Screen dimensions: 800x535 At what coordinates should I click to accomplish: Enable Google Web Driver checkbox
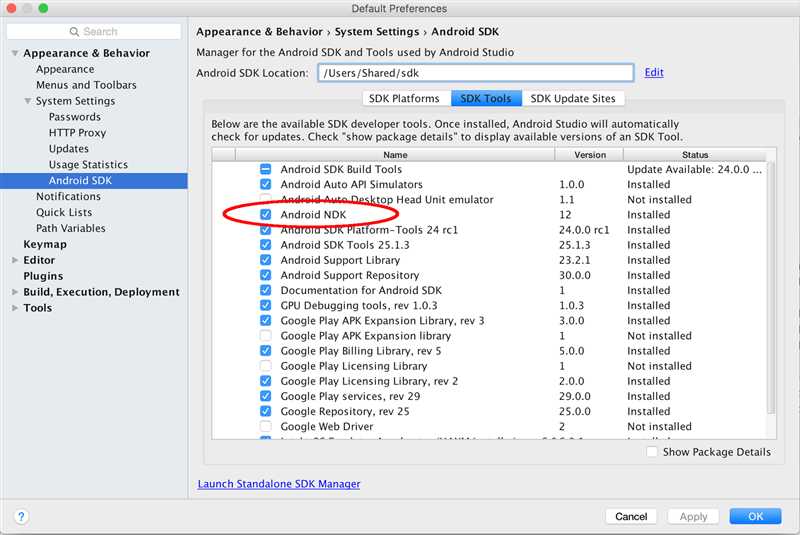[265, 426]
